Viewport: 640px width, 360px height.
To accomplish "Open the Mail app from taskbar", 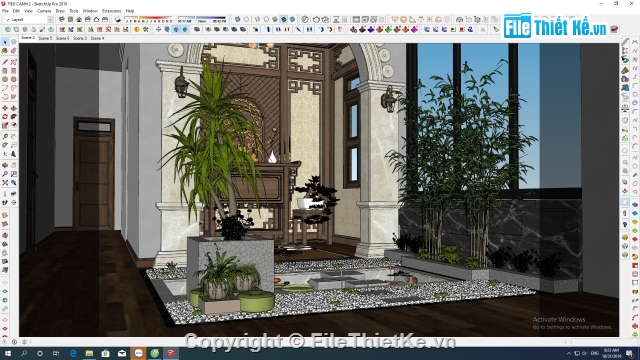I will [122, 353].
